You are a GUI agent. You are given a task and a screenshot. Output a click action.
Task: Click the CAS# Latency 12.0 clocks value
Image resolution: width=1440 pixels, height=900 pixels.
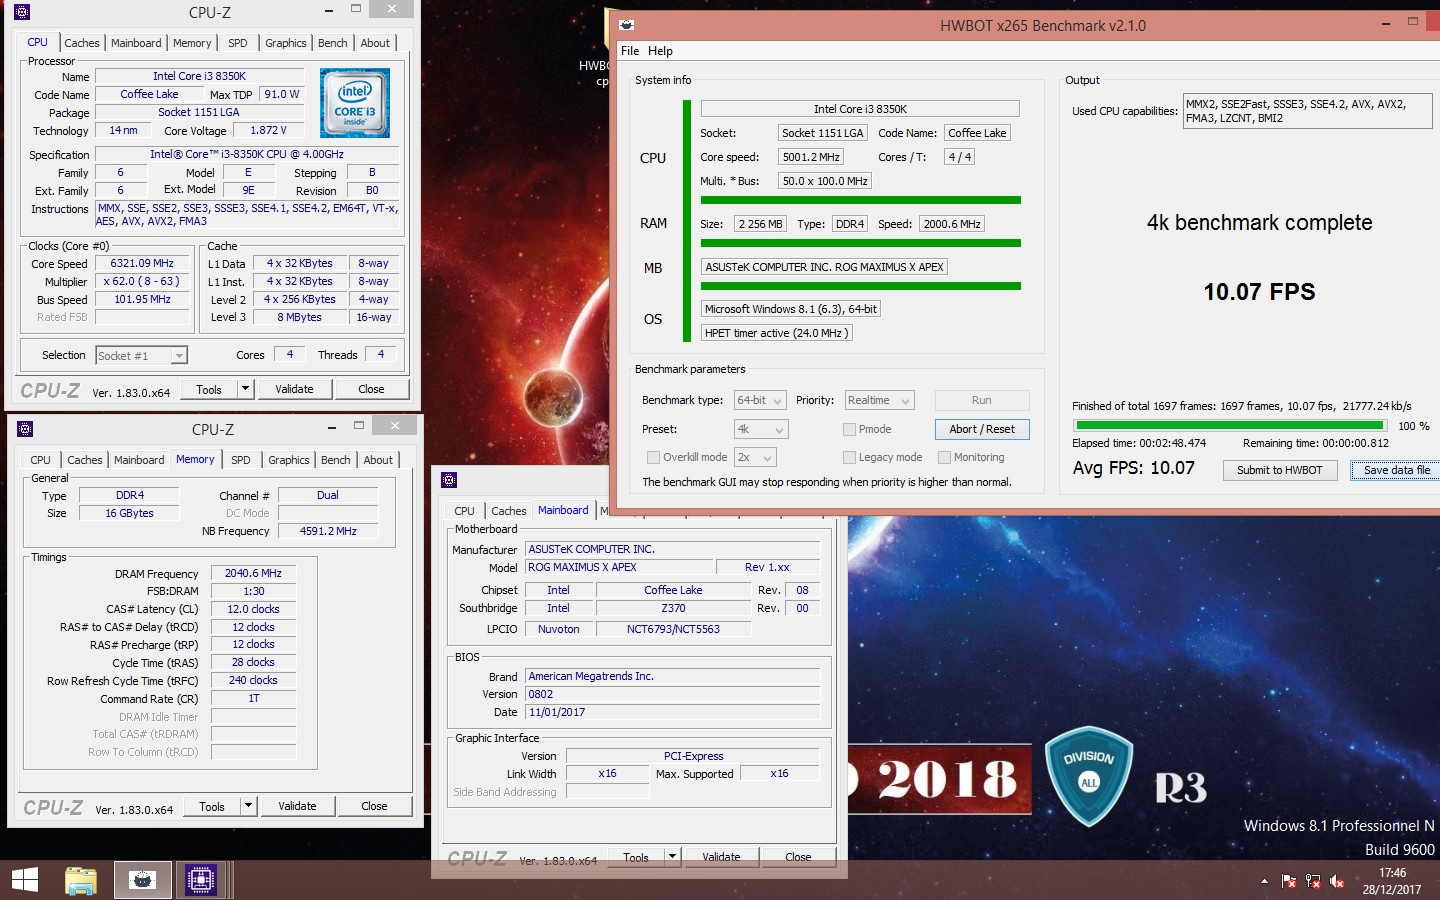(253, 609)
